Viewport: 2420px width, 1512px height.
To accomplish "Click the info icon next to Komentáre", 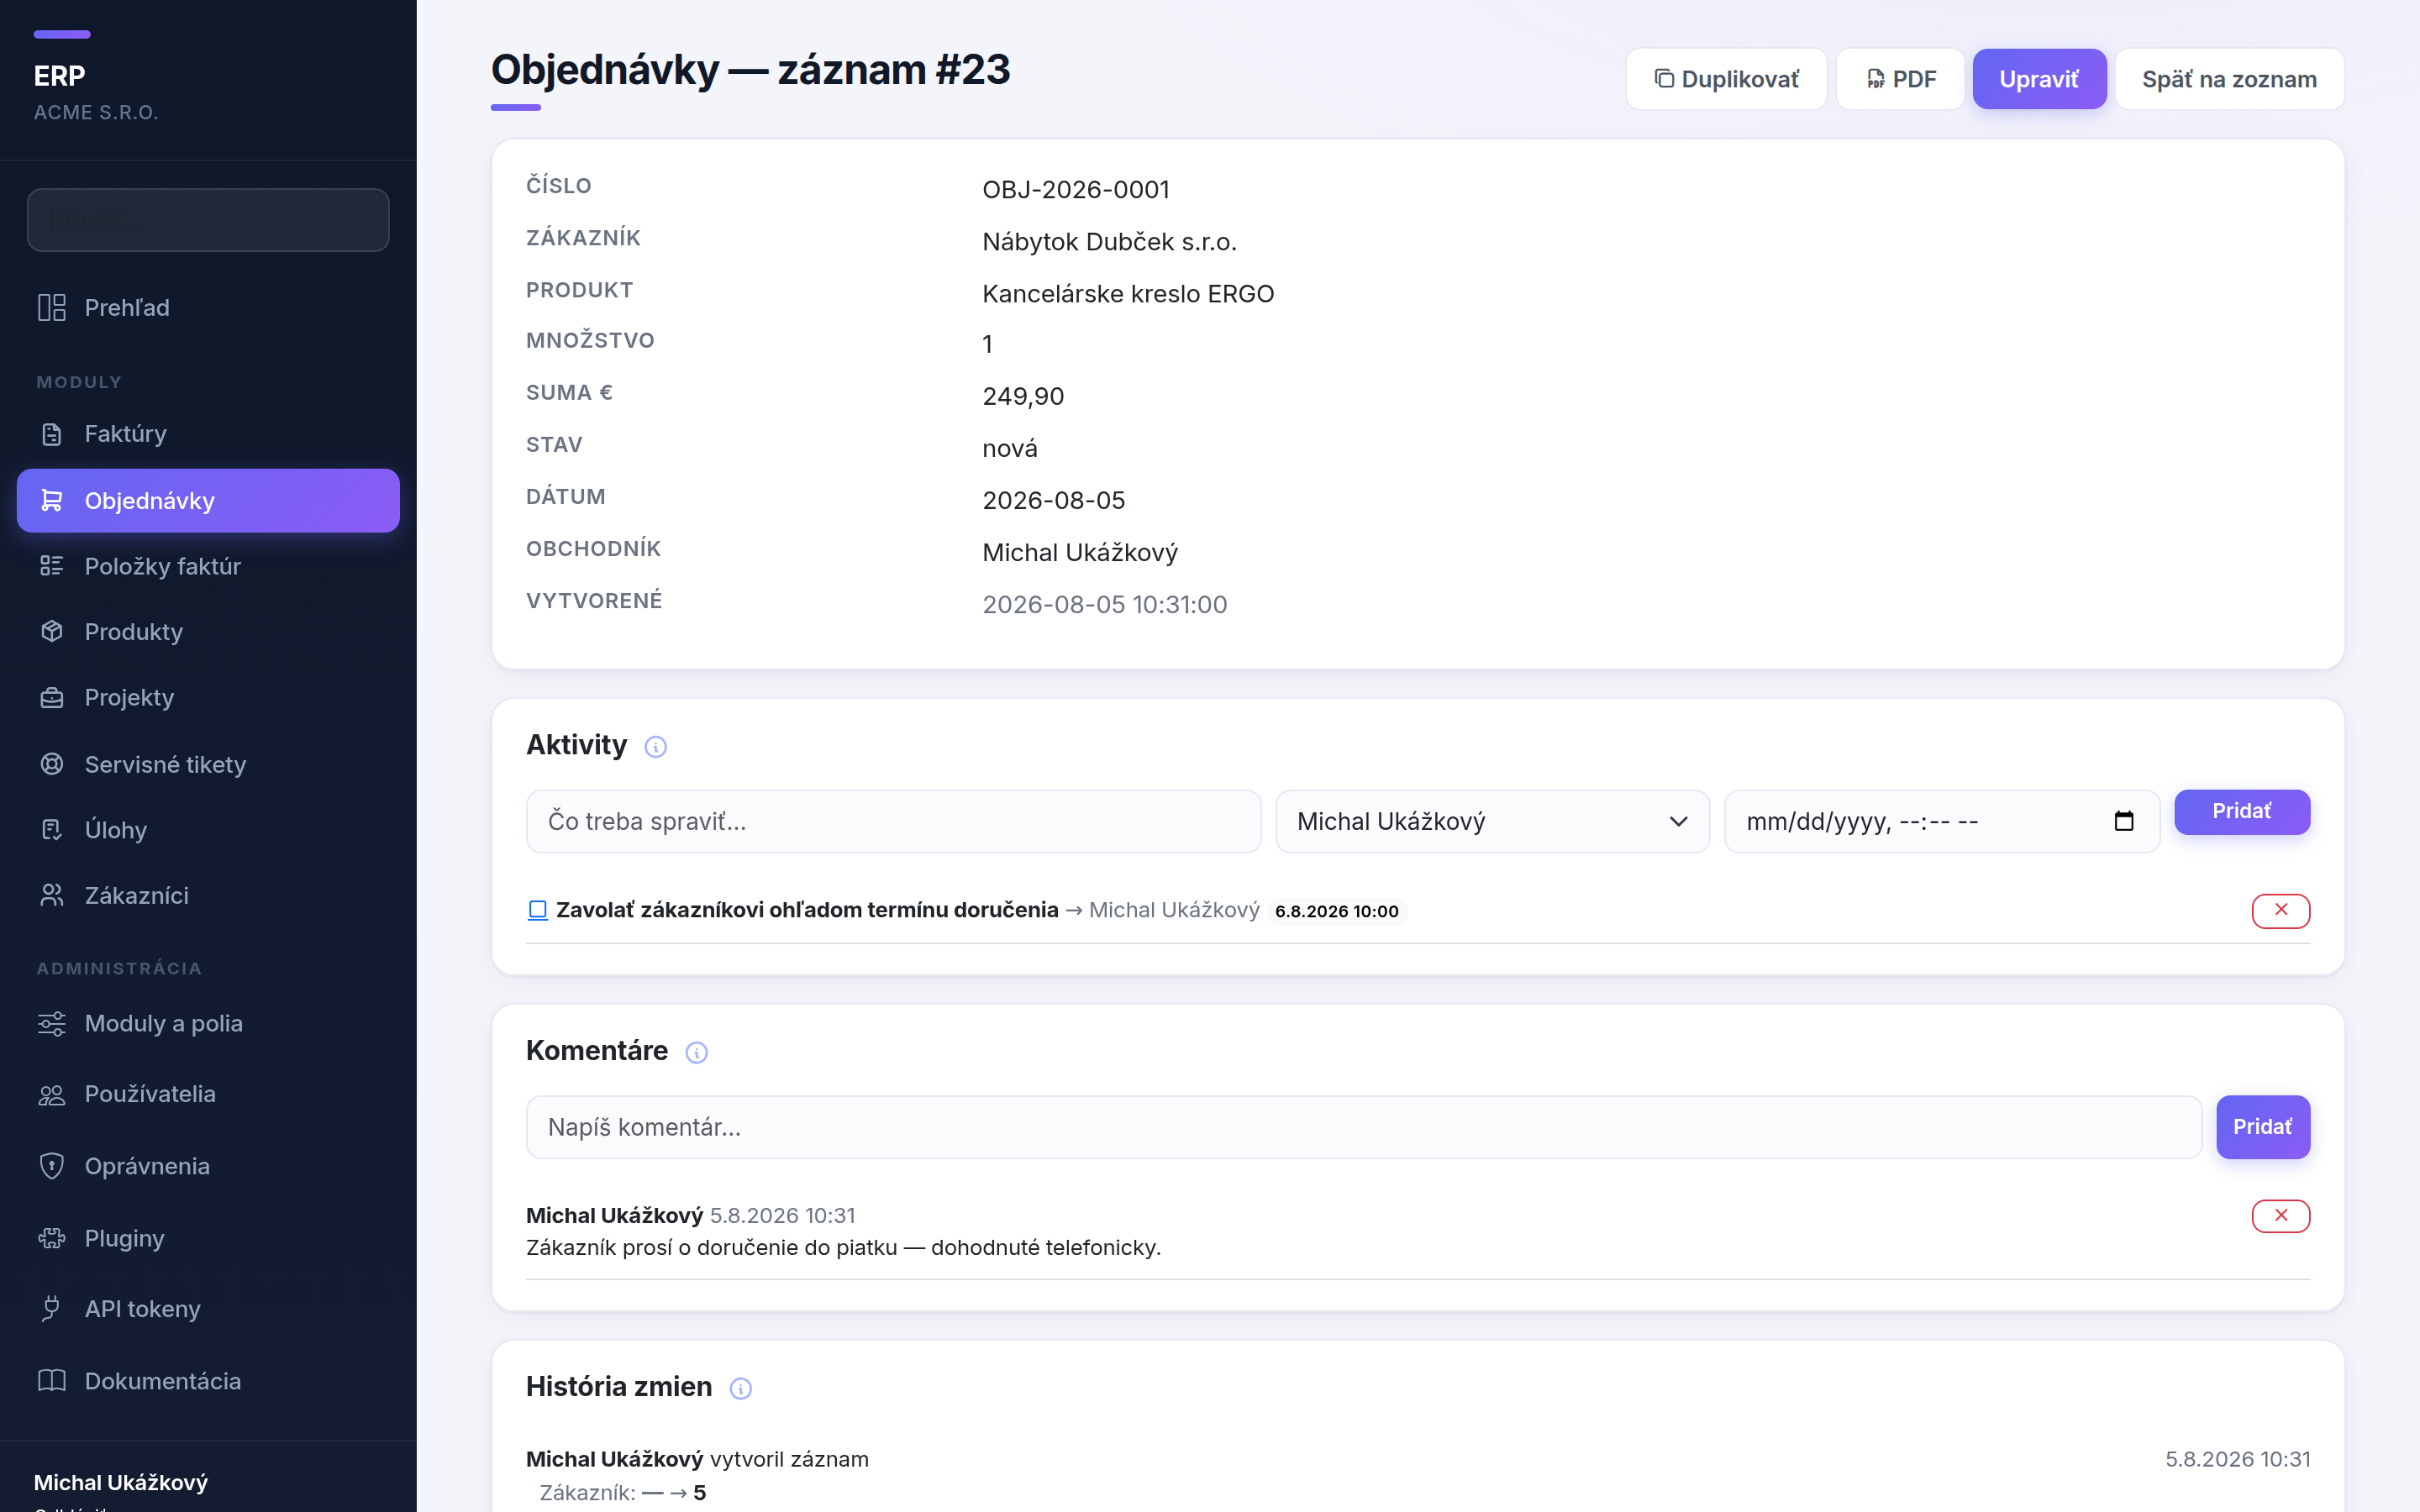I will coord(696,1053).
